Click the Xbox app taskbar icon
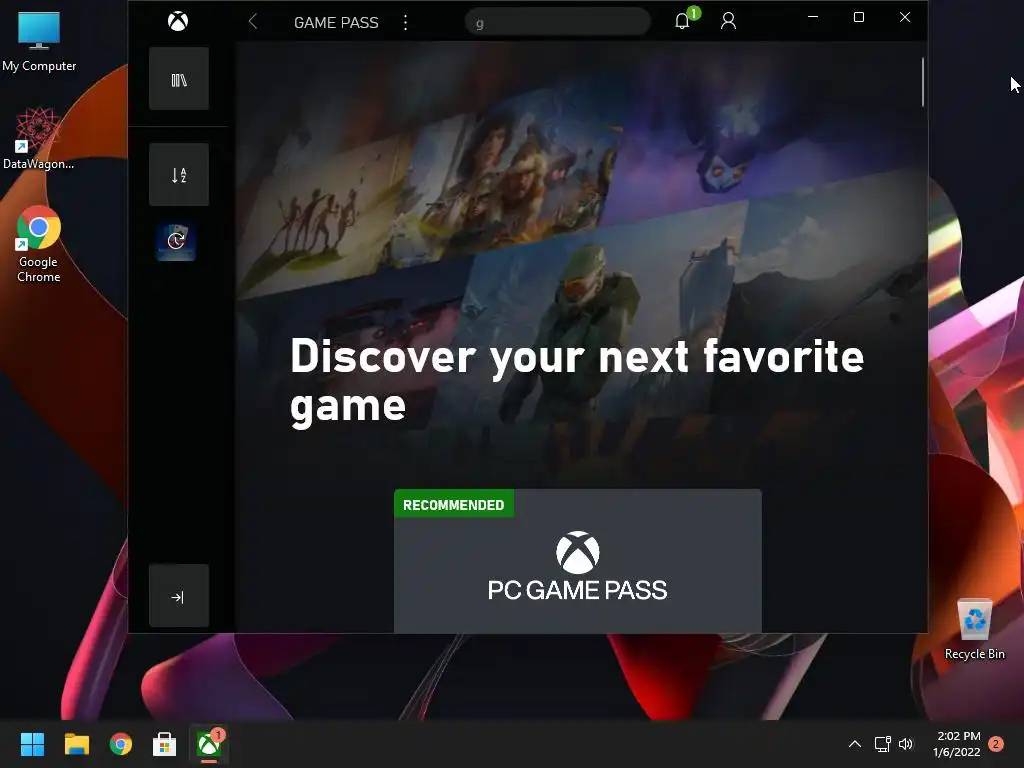 (209, 744)
